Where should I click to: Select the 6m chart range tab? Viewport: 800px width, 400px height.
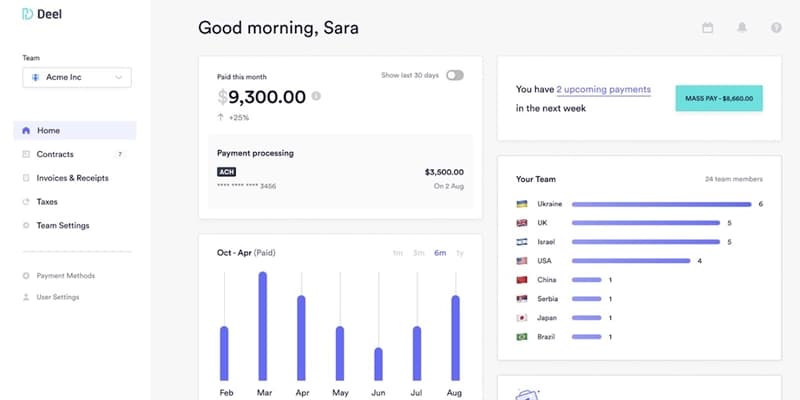click(440, 253)
